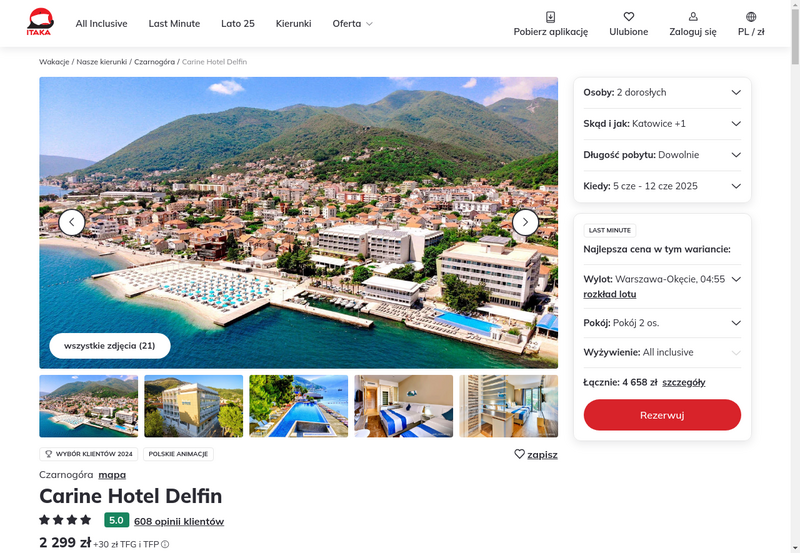This screenshot has height=553, width=800.
Task: Click the ITAKA logo
Action: [40, 22]
